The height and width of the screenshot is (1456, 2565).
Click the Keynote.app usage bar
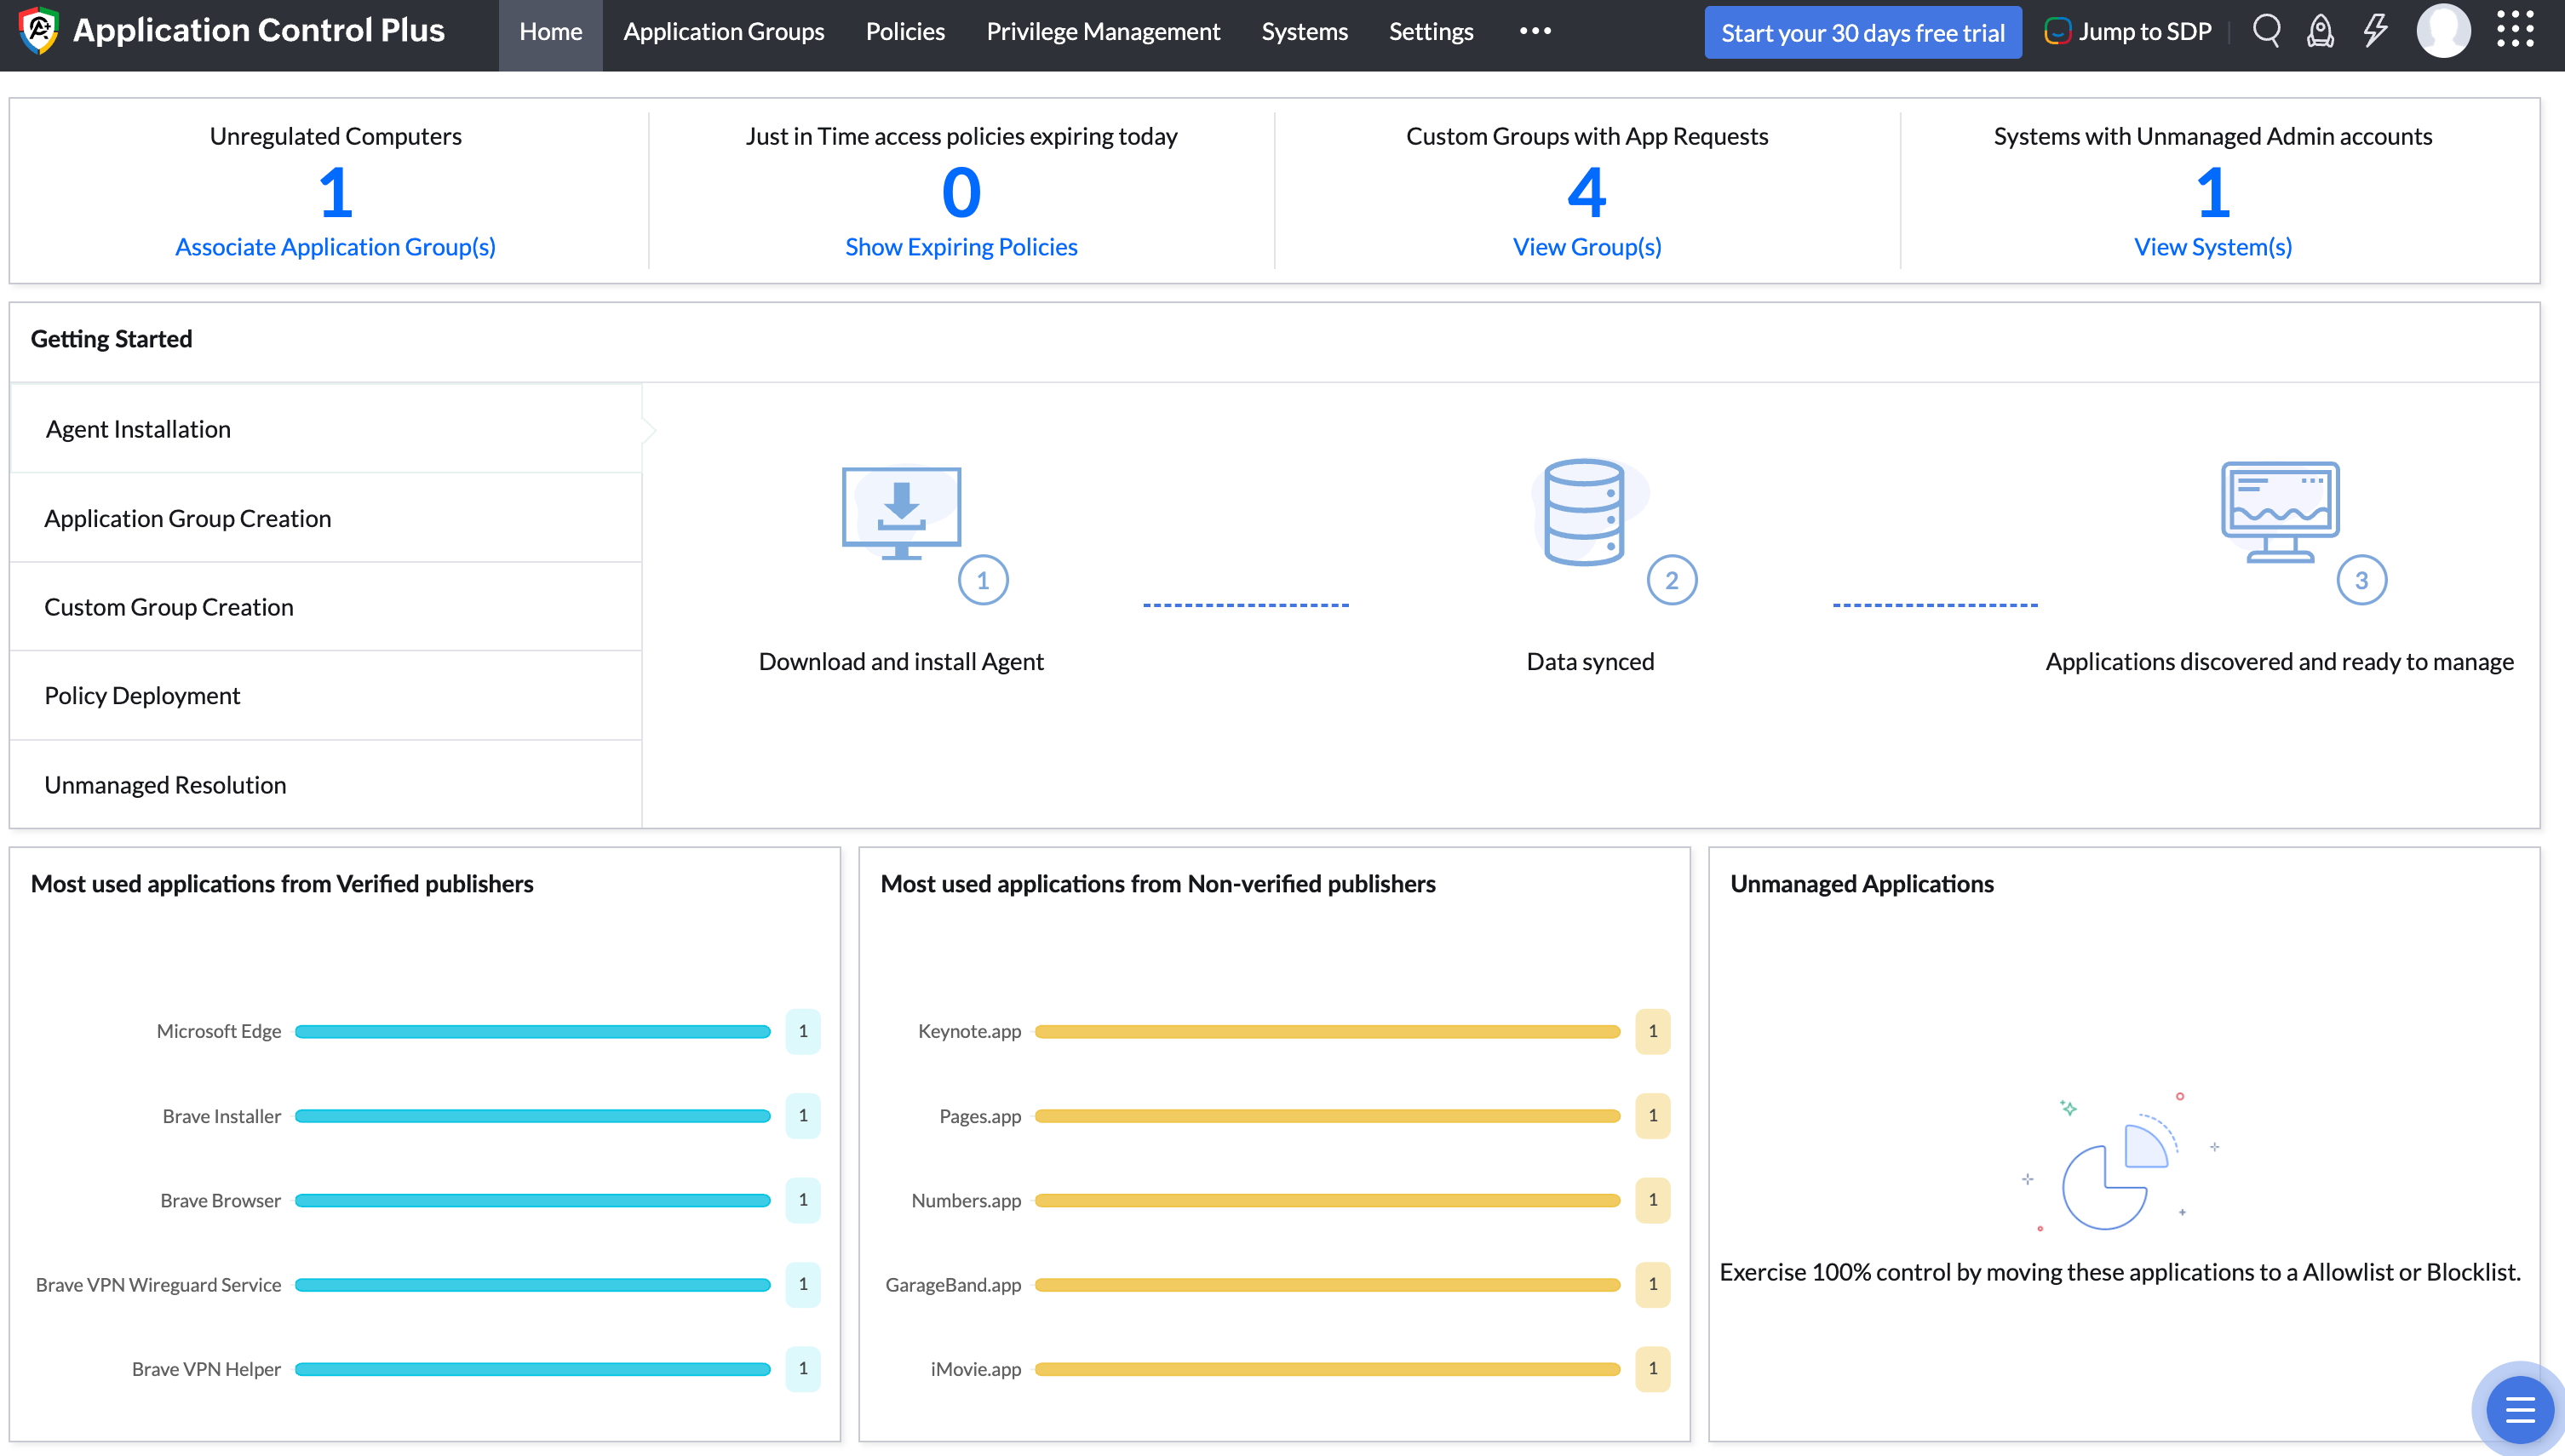click(1328, 1031)
